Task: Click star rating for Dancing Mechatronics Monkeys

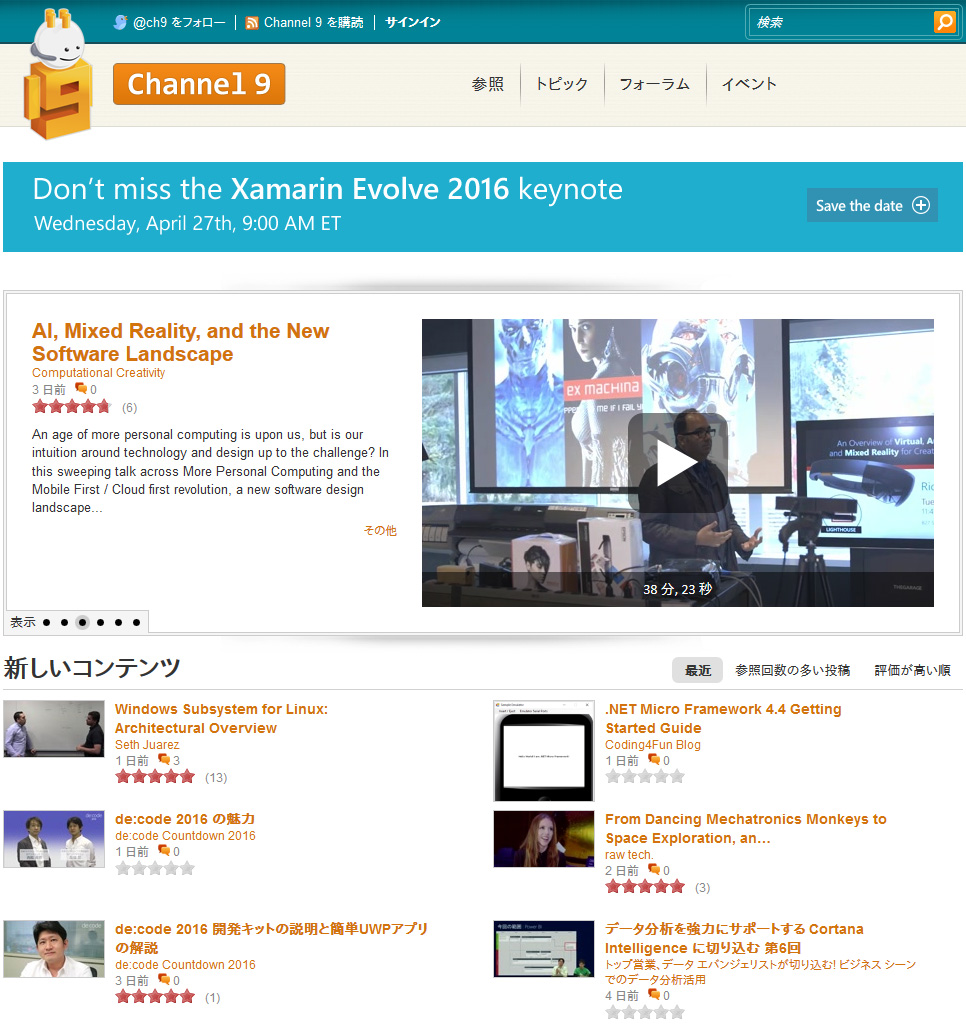Action: [645, 887]
